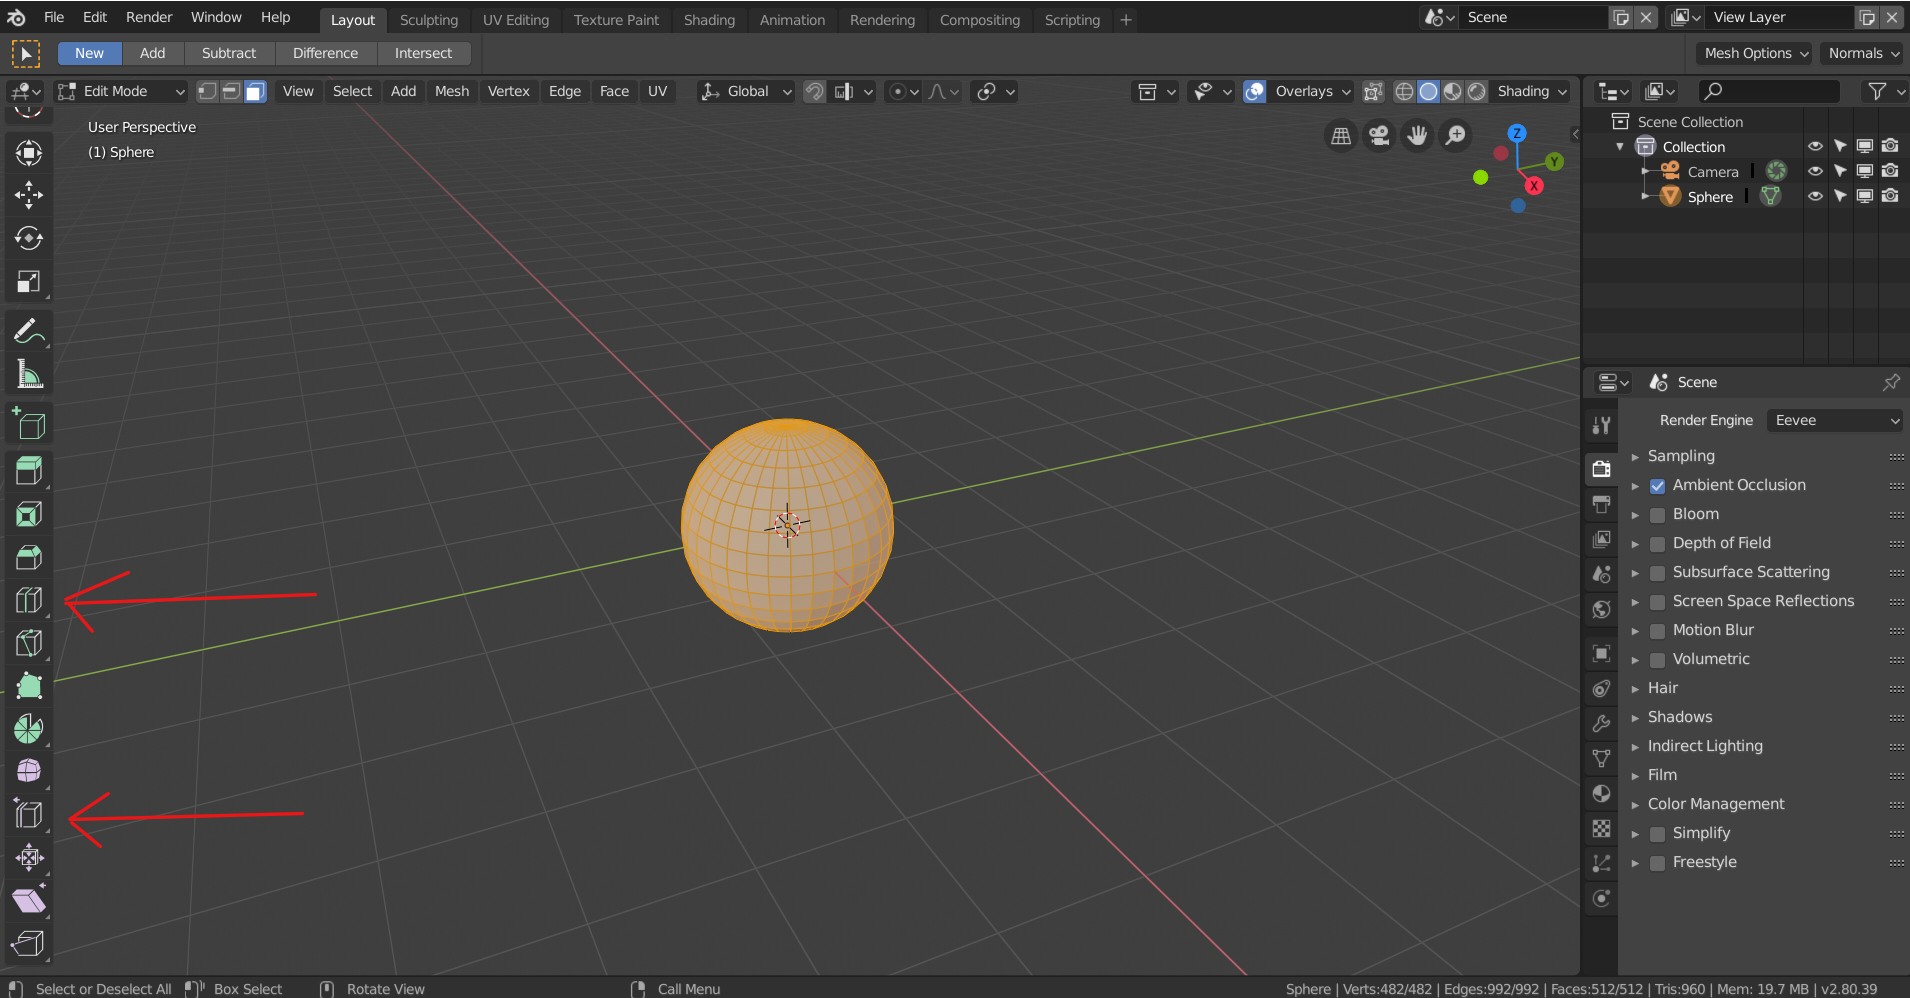Select the Extrude Region tool
Viewport: 1910px width, 998px height.
pos(29,470)
